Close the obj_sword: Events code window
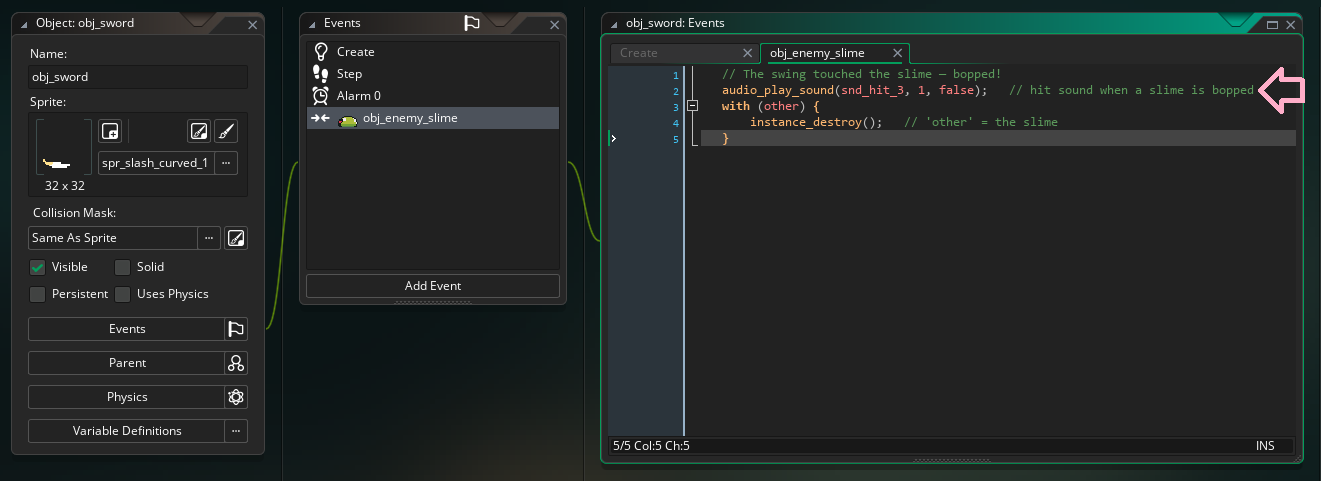The height and width of the screenshot is (481, 1321). click(1291, 25)
